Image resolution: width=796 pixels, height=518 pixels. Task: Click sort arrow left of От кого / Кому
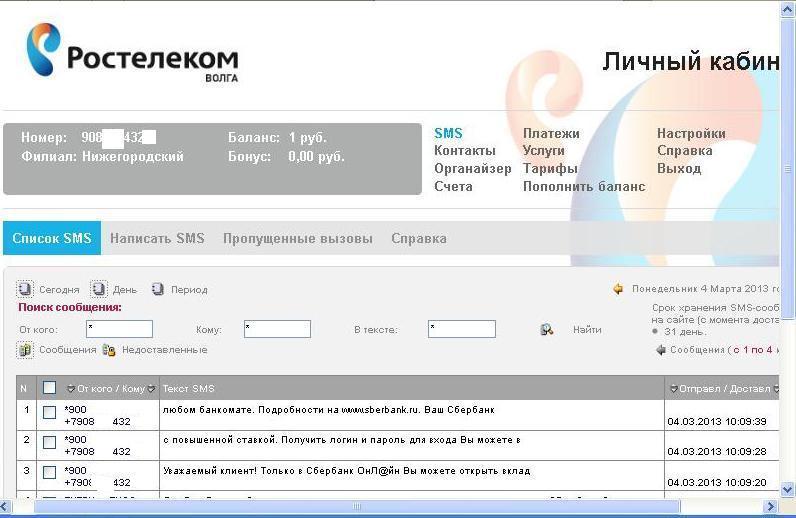coord(71,389)
